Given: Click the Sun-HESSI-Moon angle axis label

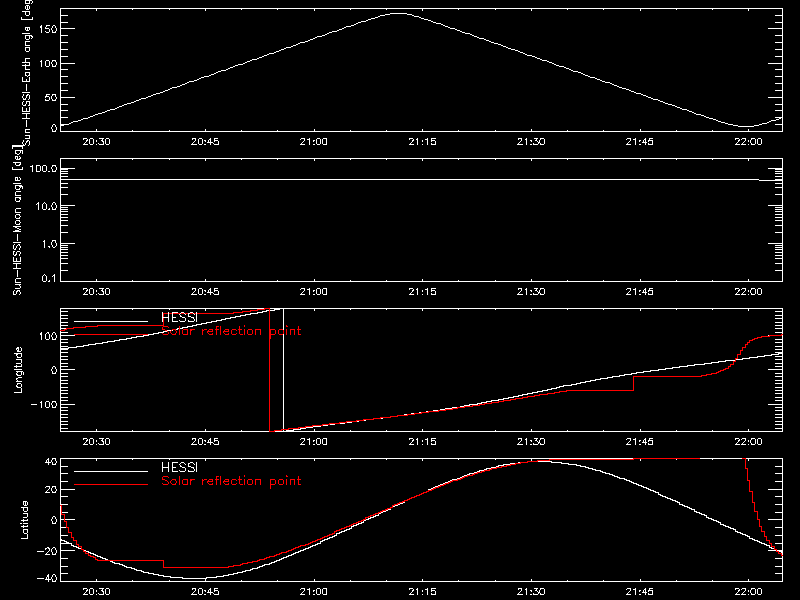Looking at the screenshot, I should (x=17, y=219).
